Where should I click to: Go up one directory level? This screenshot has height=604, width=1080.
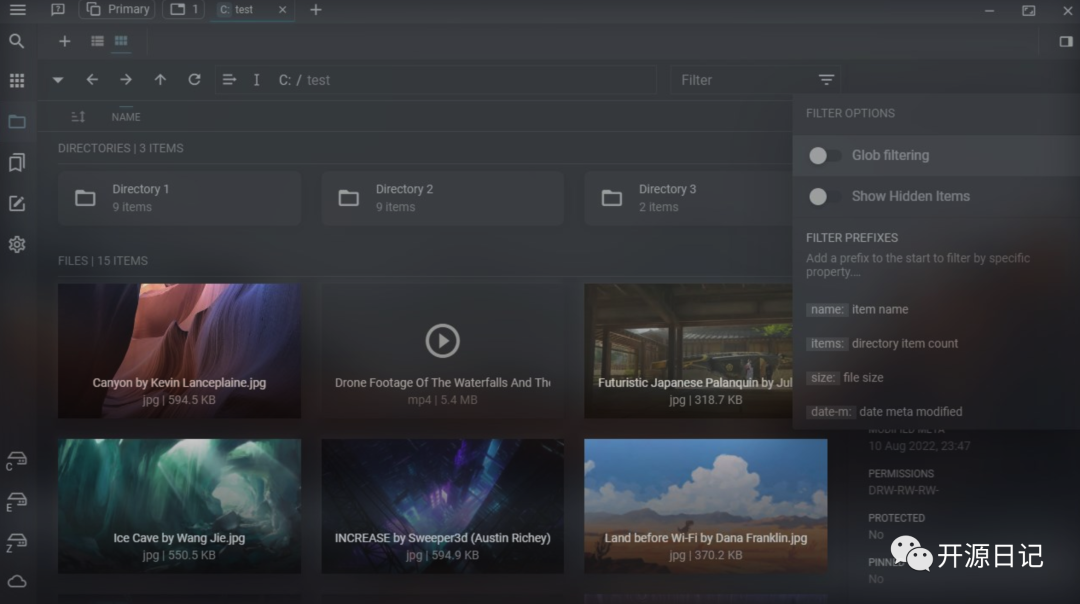pyautogui.click(x=160, y=80)
